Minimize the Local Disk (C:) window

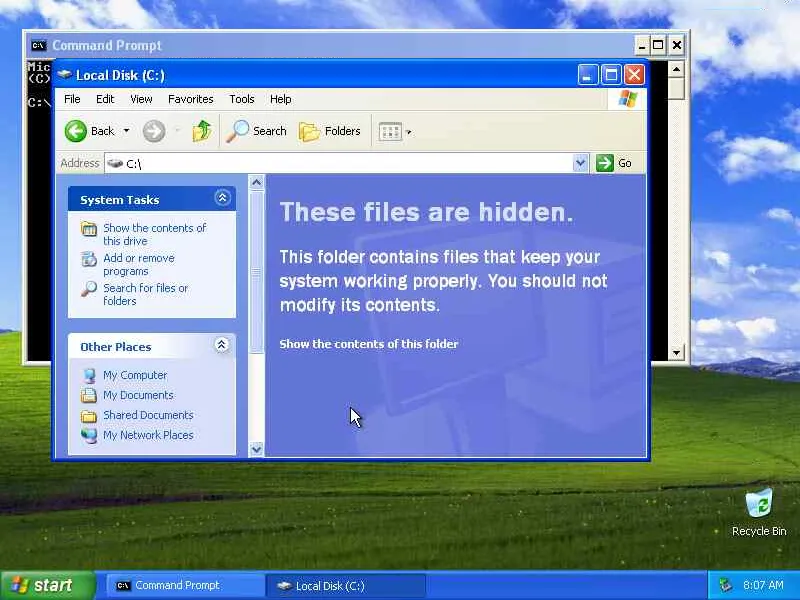tap(588, 75)
